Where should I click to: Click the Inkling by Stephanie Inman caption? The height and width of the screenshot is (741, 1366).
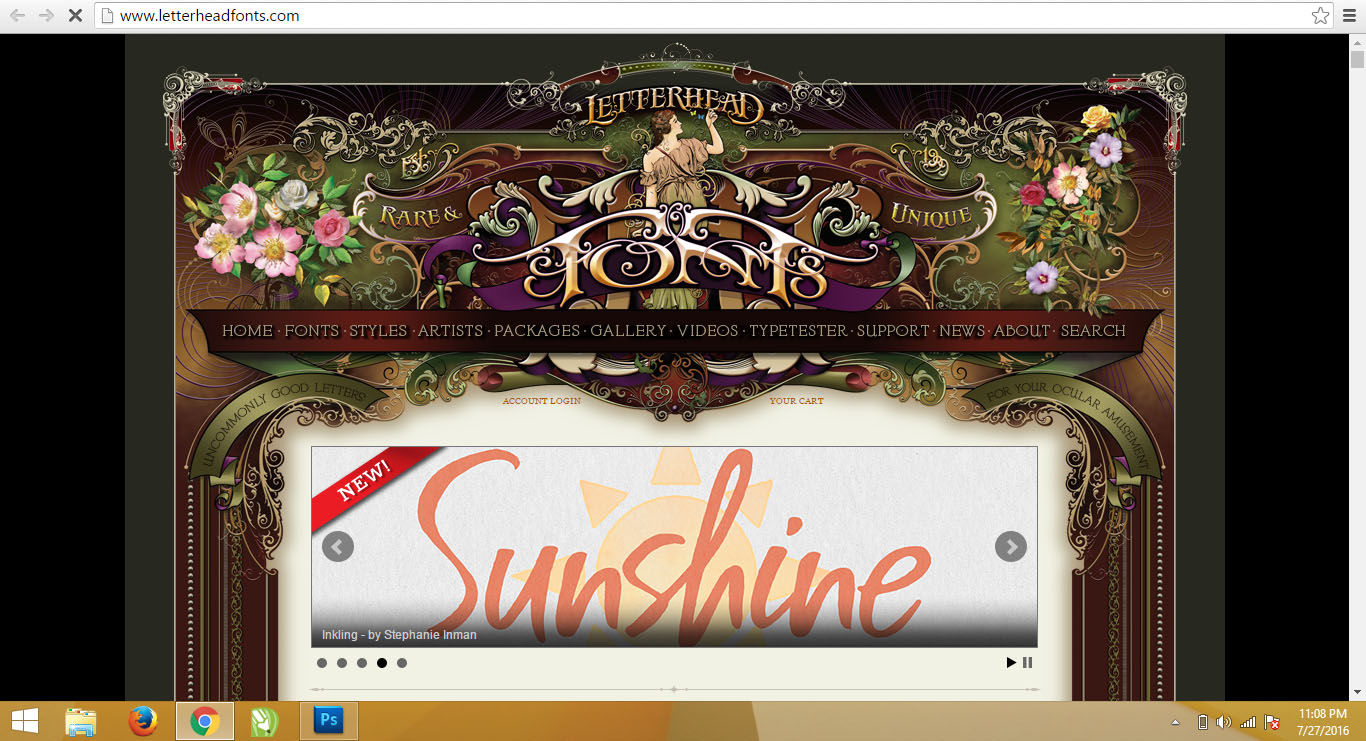[x=399, y=635]
